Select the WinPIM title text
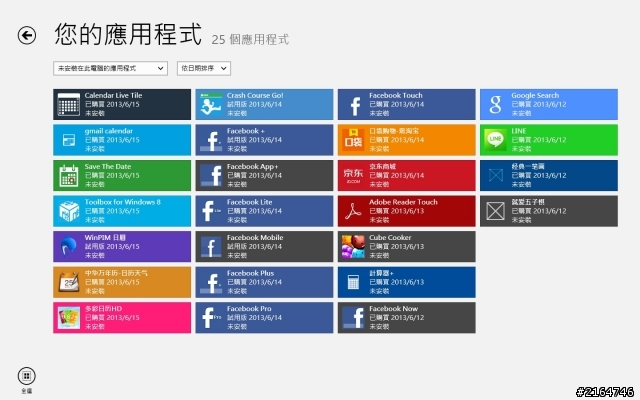The image size is (640, 400). coord(105,238)
